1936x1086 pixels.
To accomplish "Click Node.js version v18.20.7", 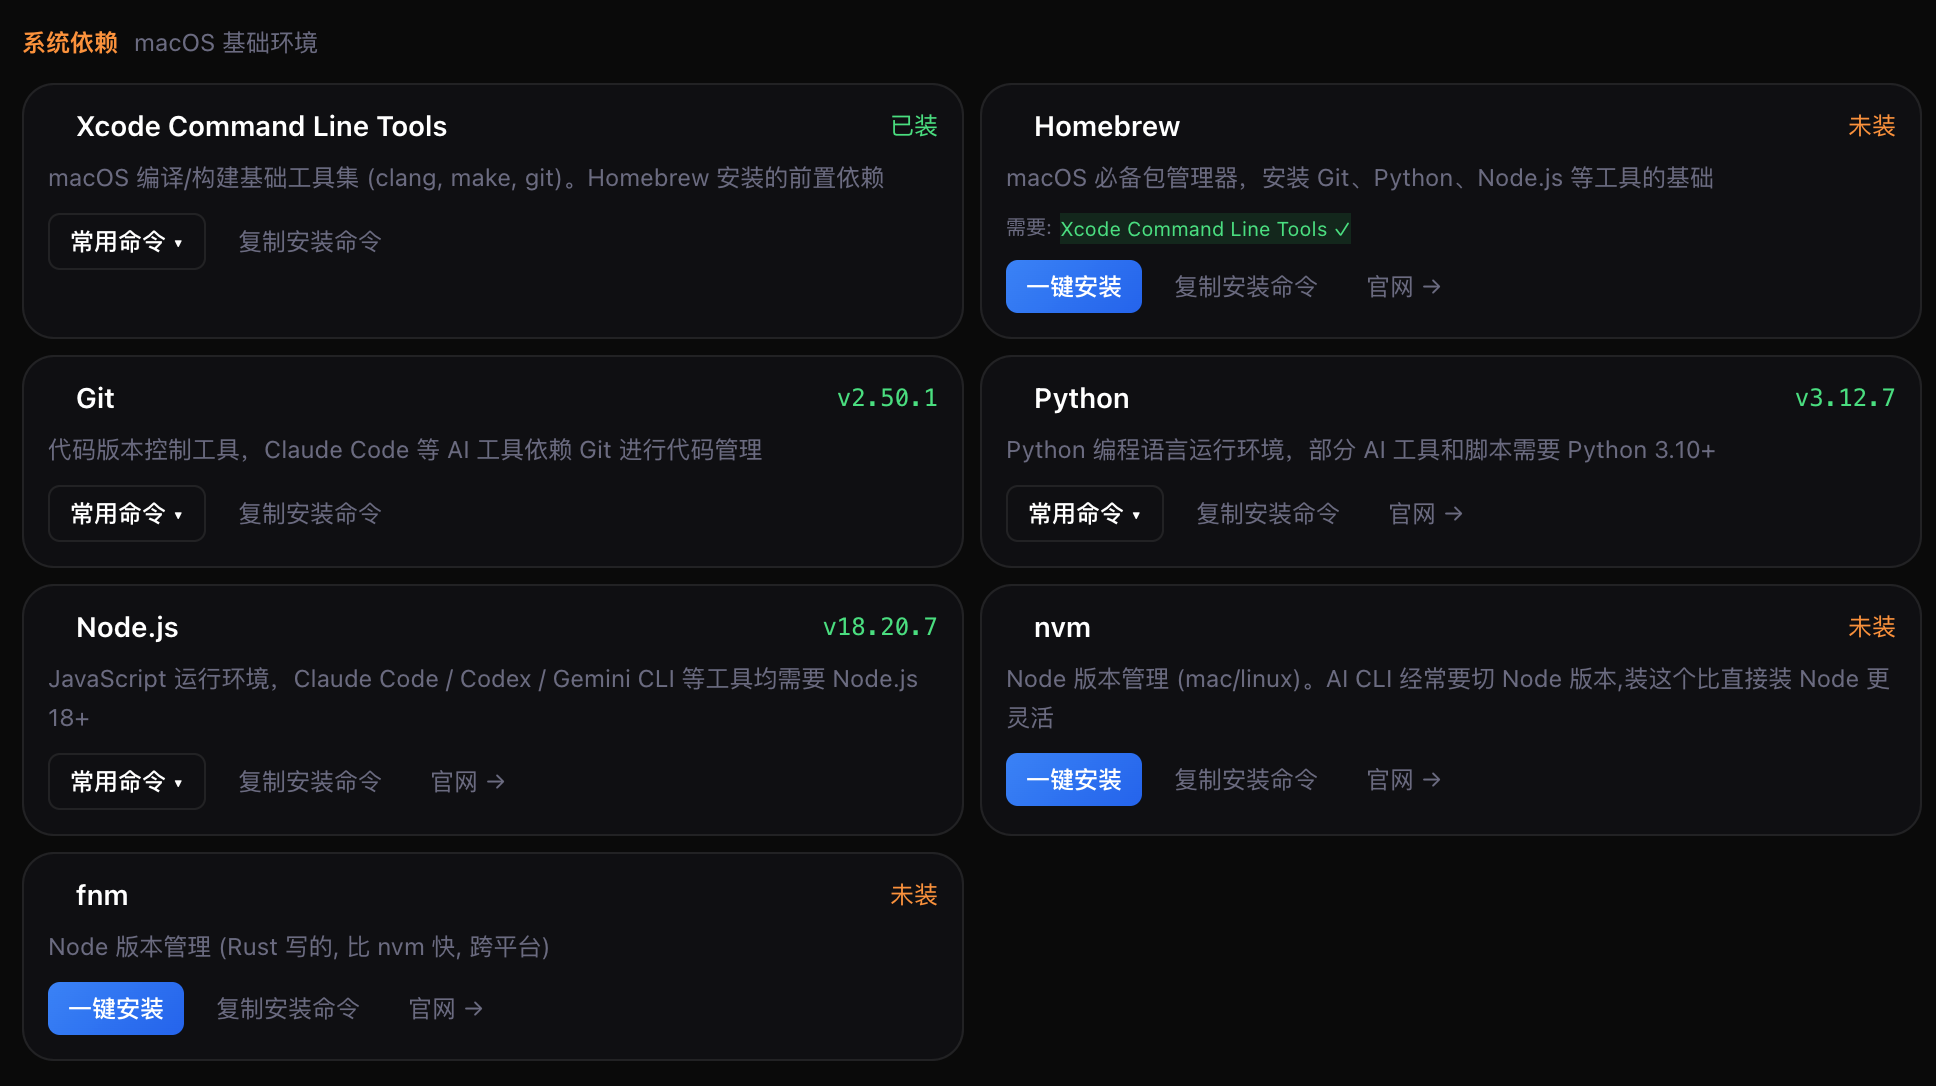I will tap(880, 627).
